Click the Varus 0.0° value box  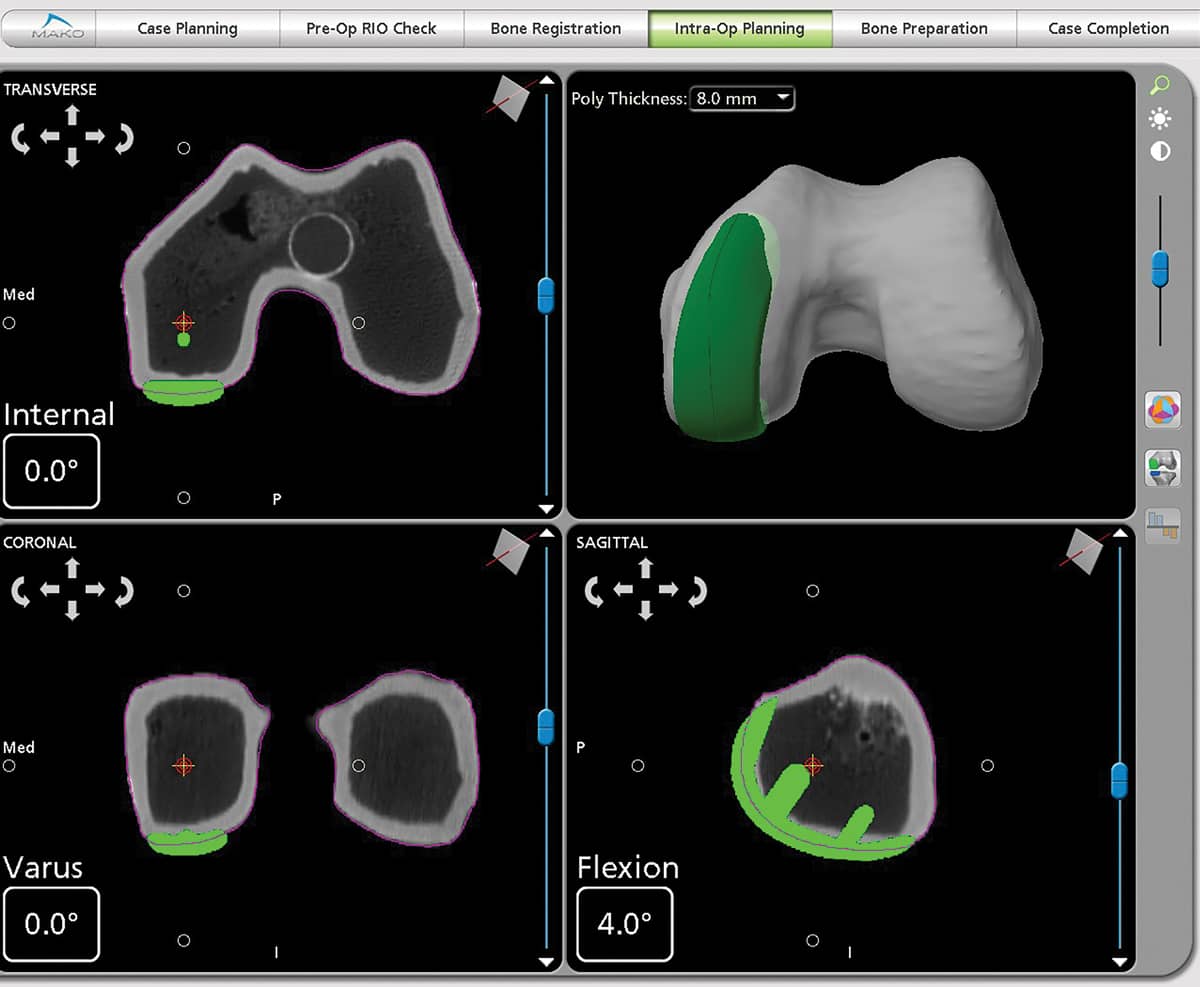(52, 924)
